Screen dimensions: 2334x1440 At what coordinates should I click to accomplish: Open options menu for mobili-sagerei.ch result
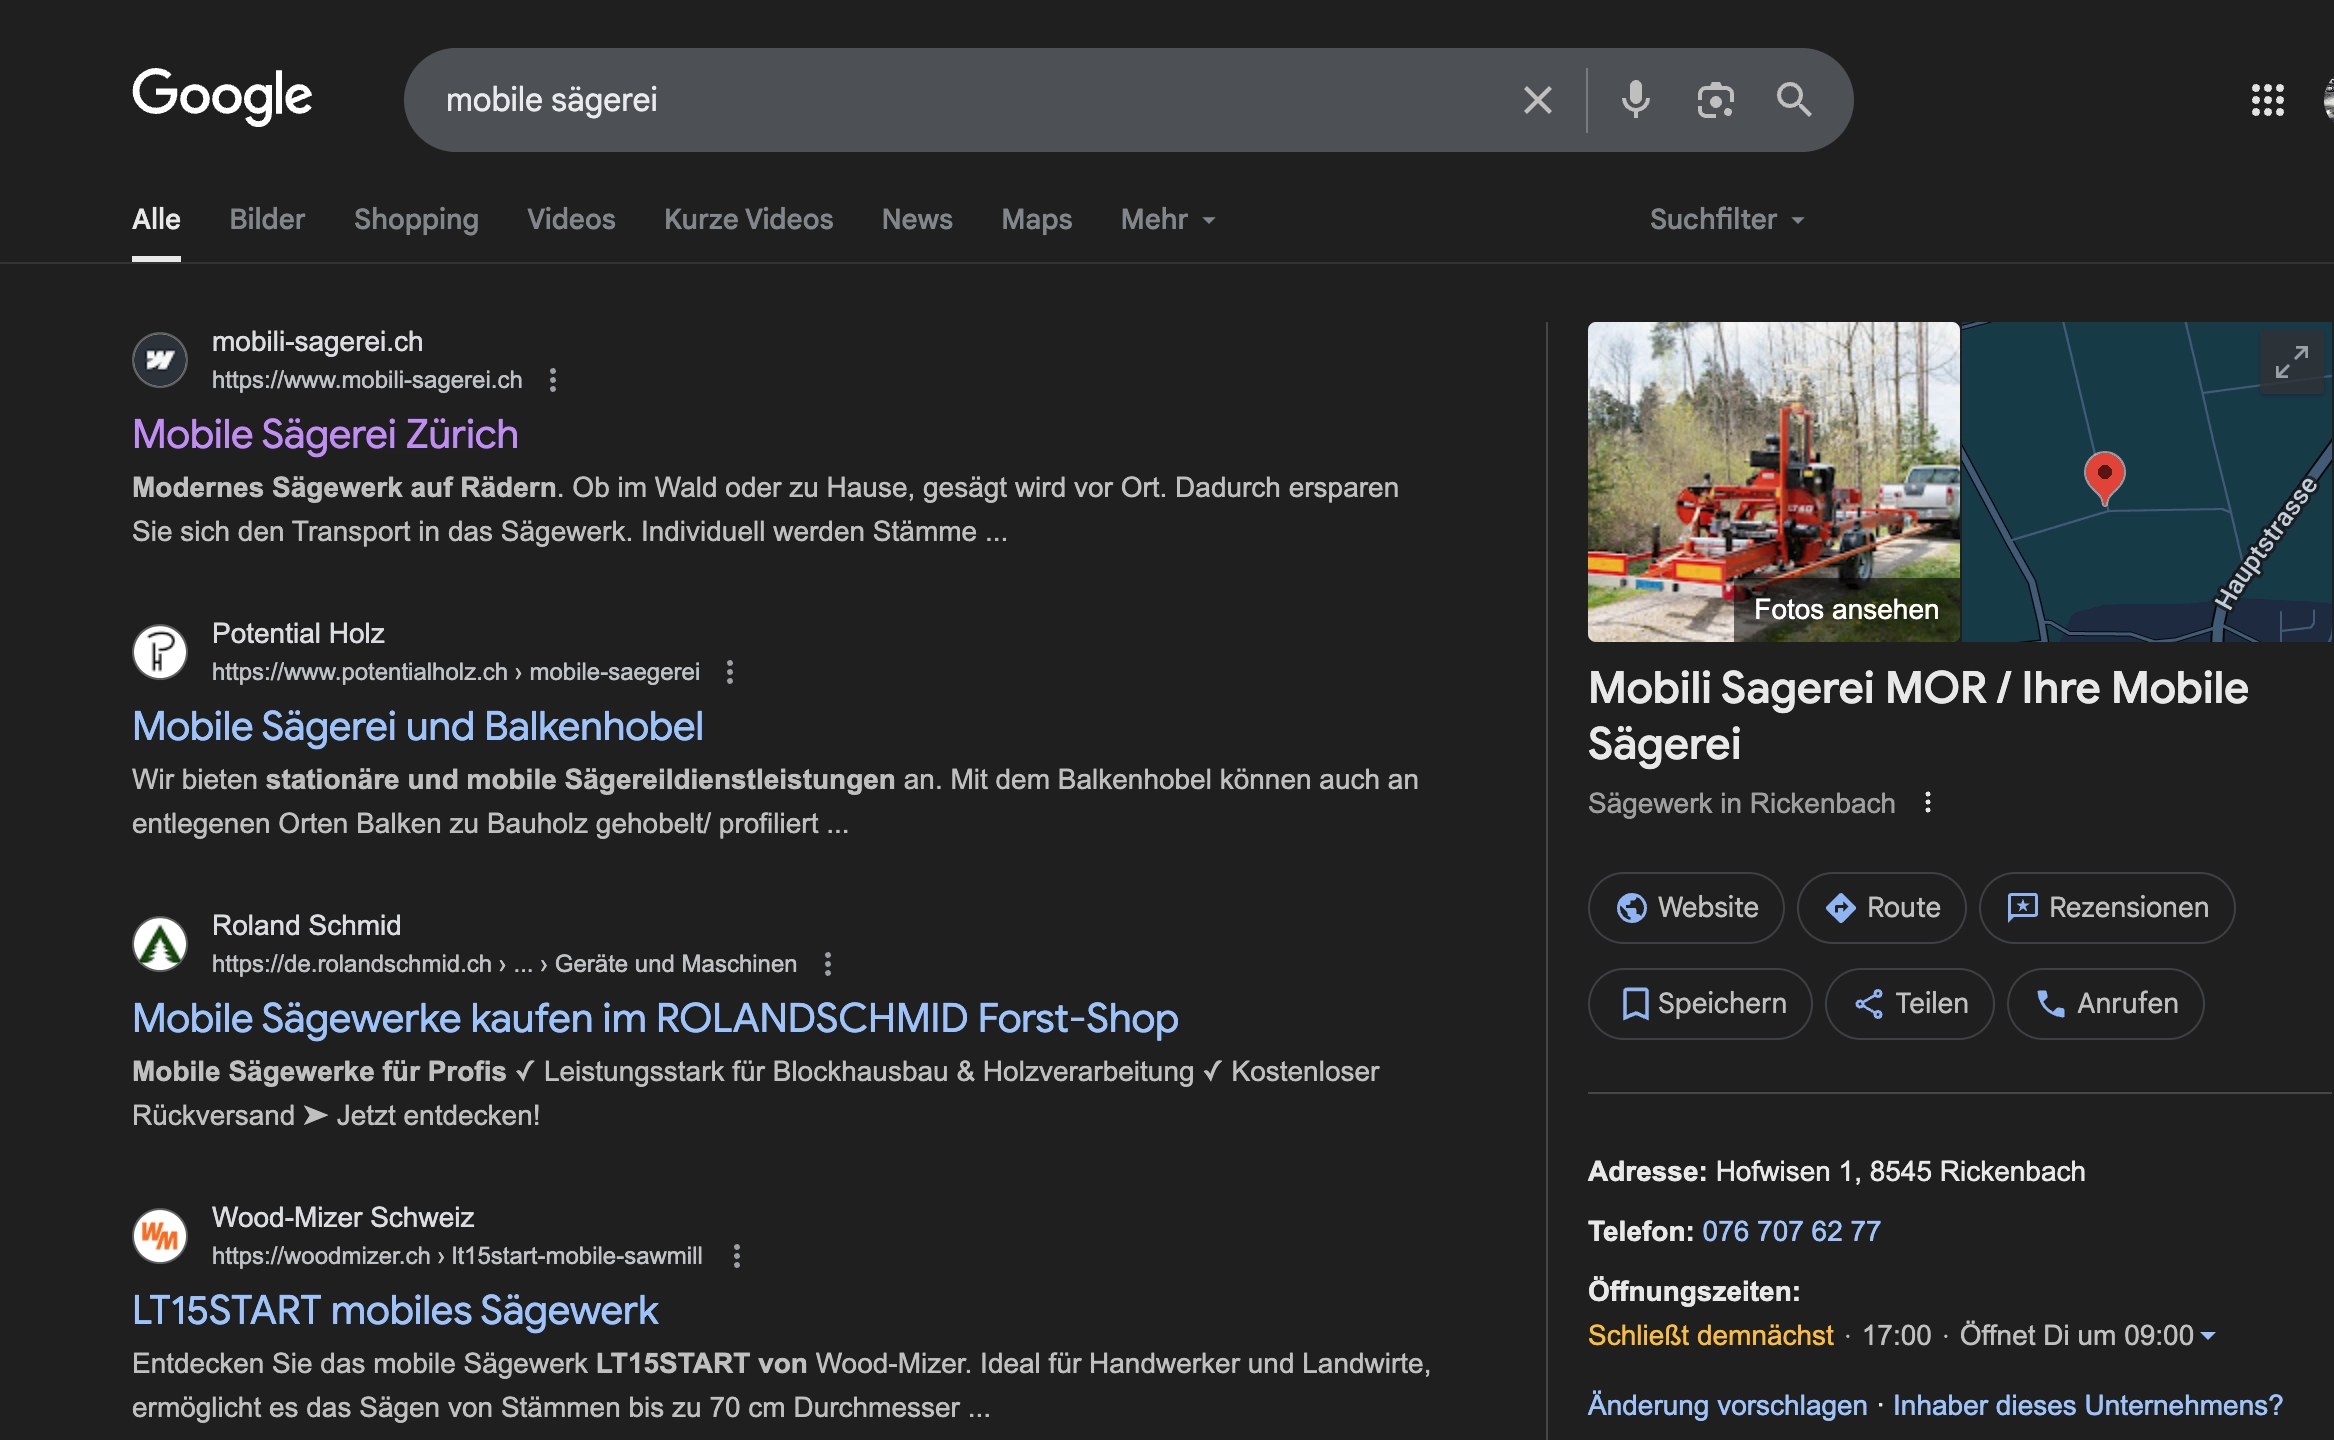pos(553,380)
